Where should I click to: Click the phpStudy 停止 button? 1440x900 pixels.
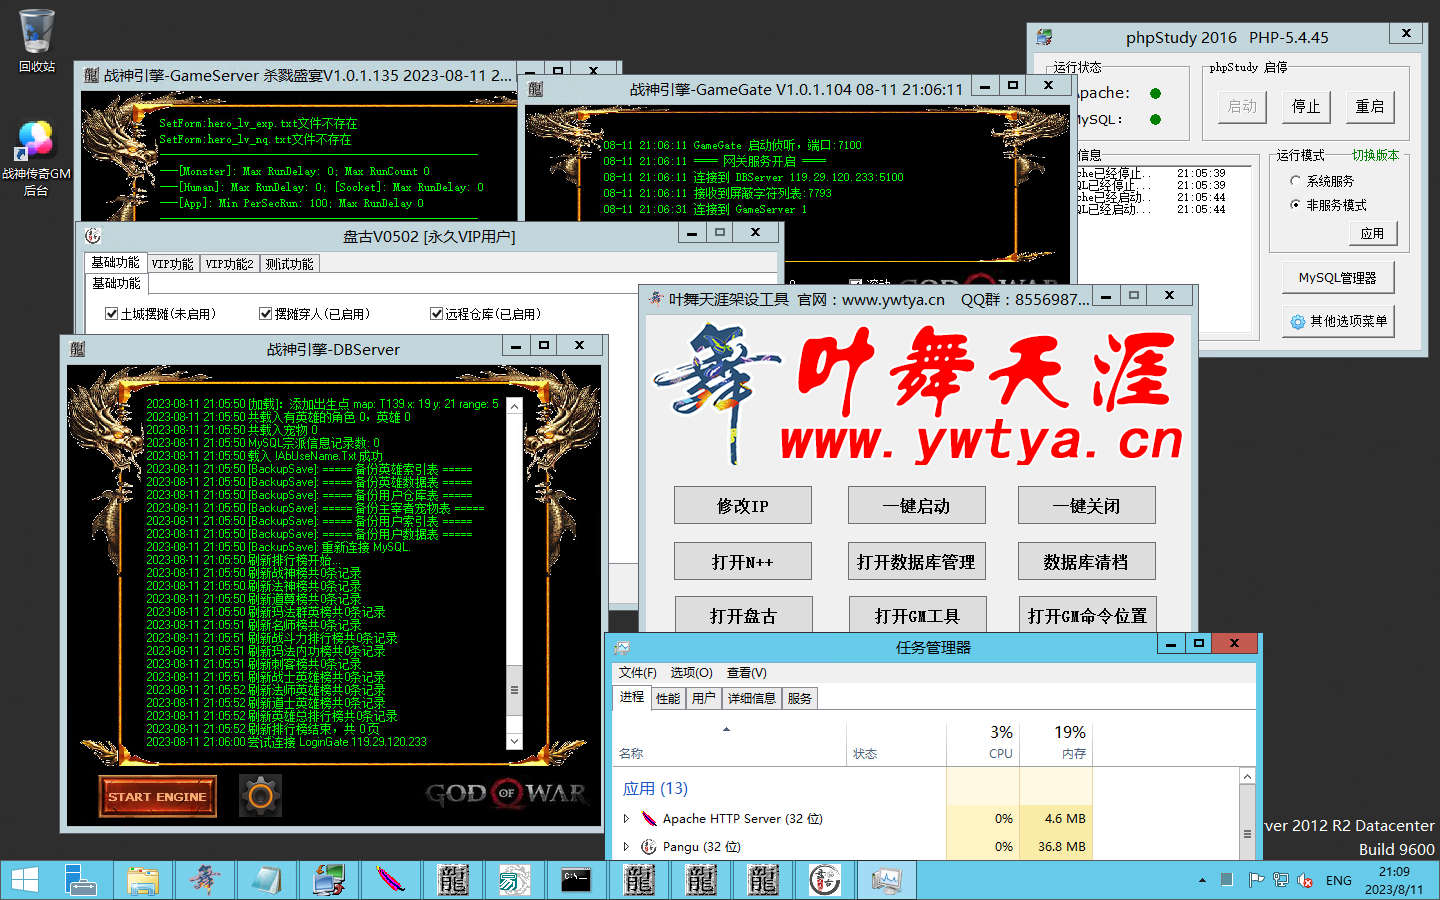point(1306,106)
